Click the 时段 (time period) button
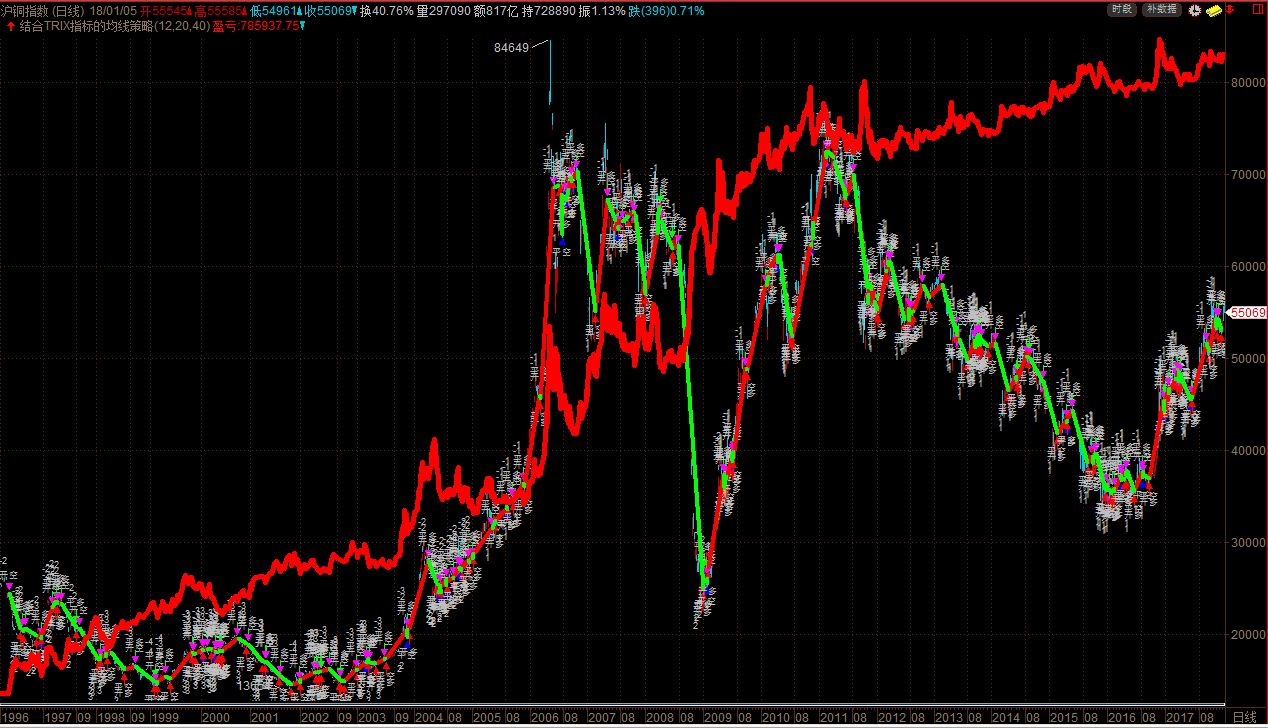Viewport: 1268px width, 728px height. [x=1122, y=9]
